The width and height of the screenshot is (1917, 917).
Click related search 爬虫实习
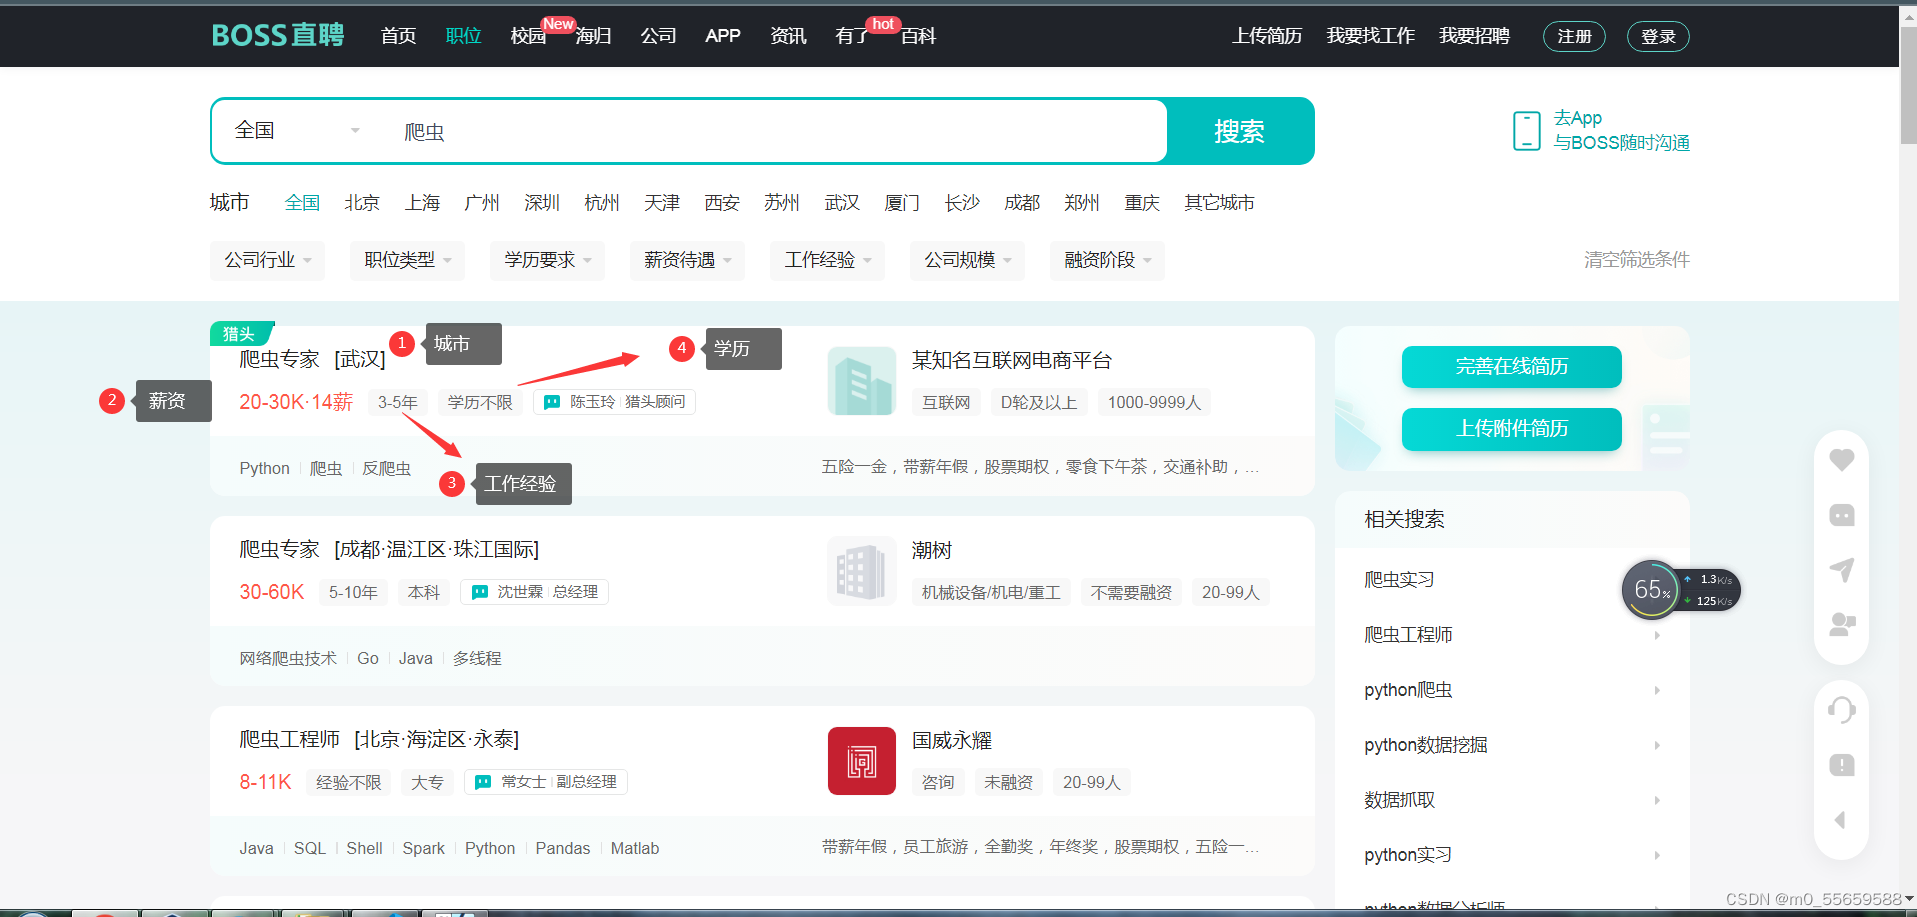point(1399,580)
